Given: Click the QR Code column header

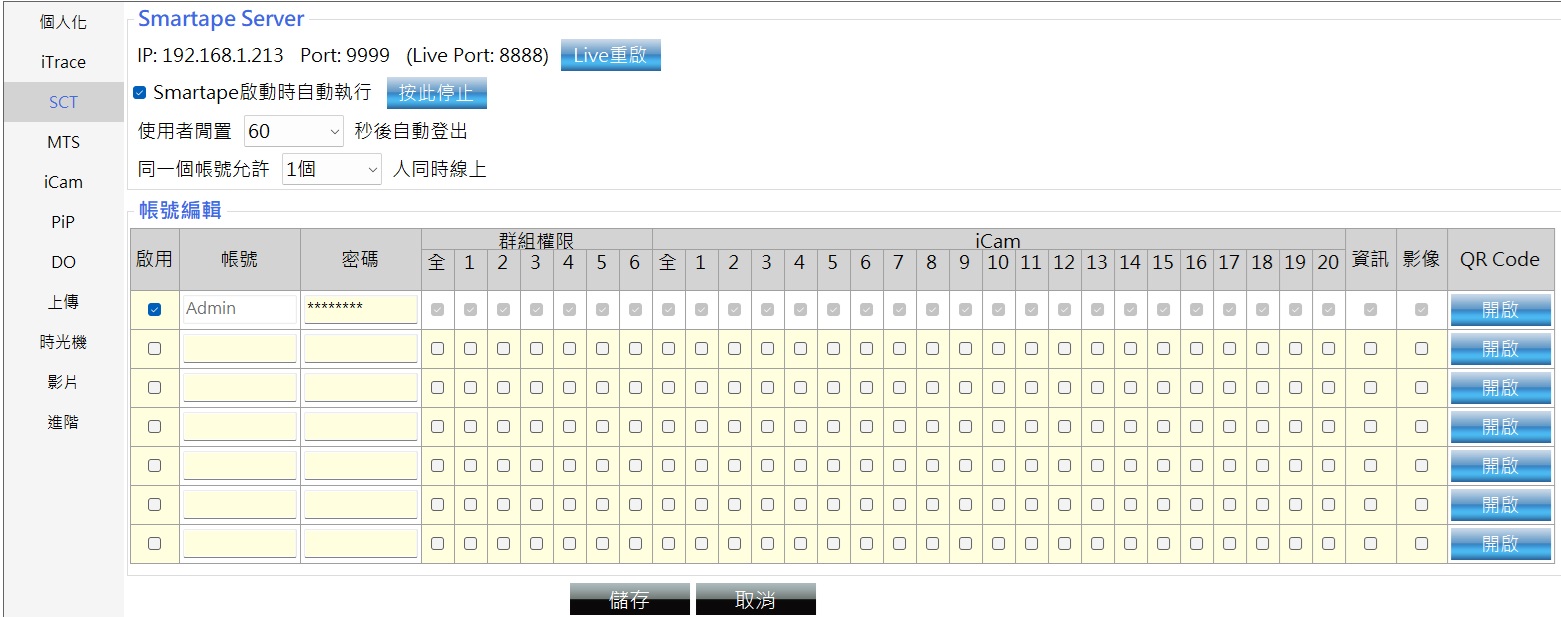Looking at the screenshot, I should pyautogui.click(x=1500, y=259).
